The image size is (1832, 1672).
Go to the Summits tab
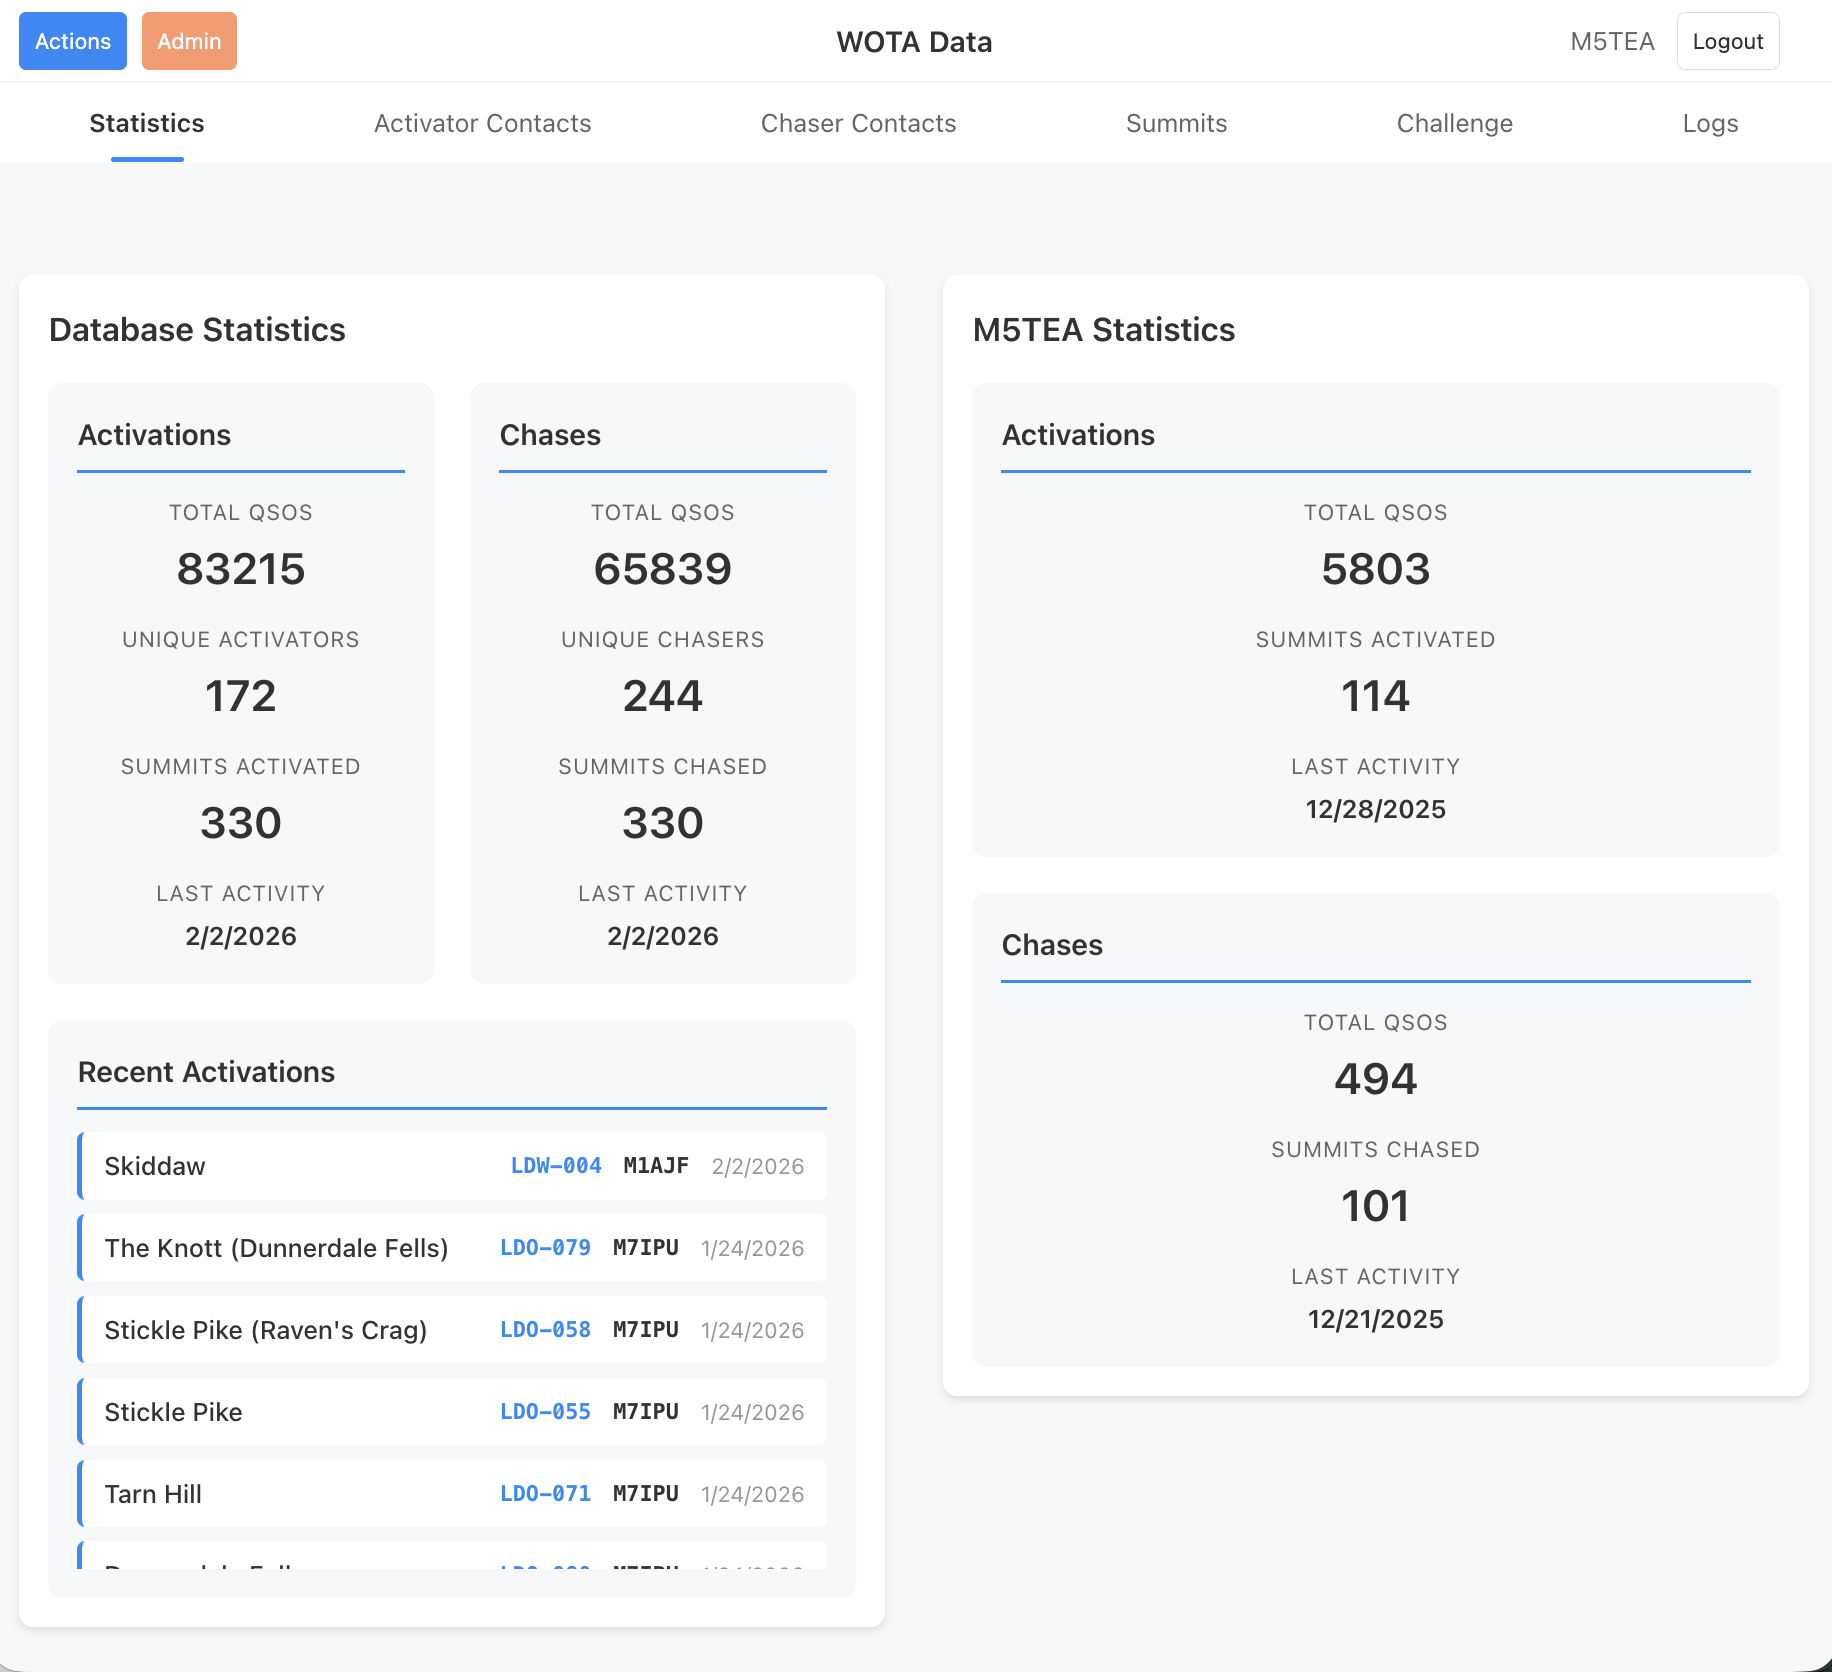tap(1176, 123)
